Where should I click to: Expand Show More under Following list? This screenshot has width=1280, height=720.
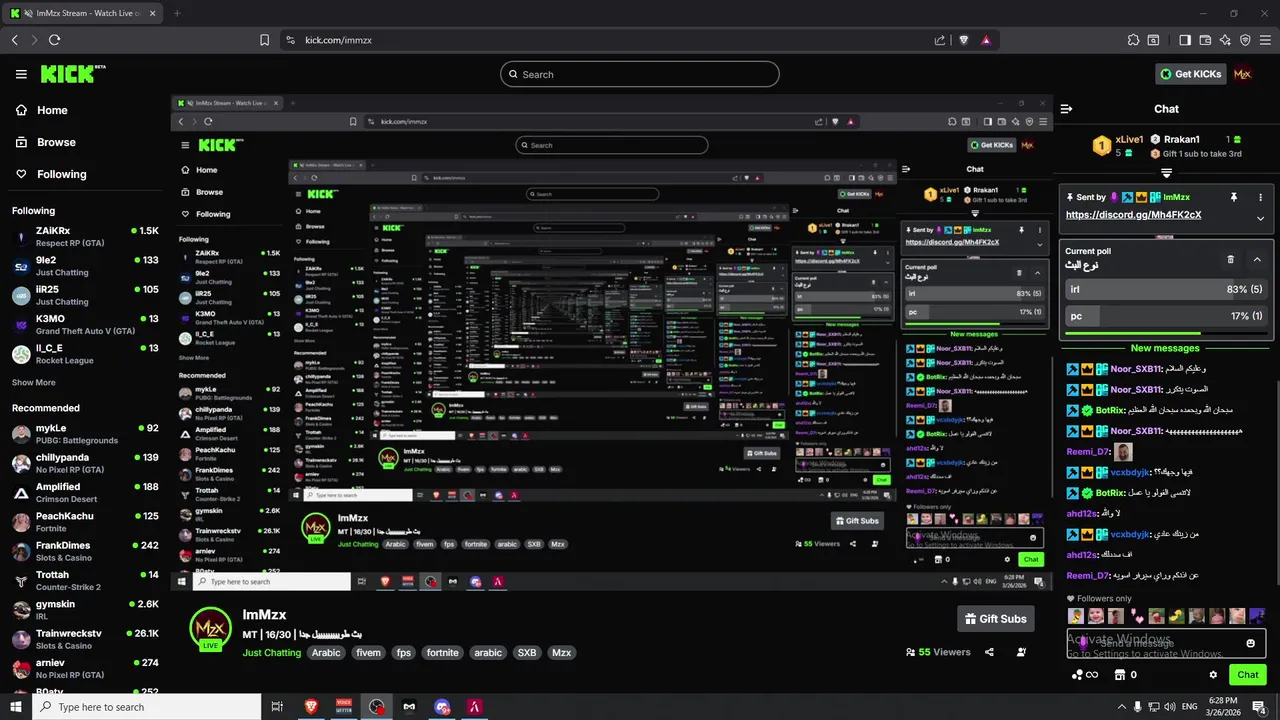click(34, 383)
